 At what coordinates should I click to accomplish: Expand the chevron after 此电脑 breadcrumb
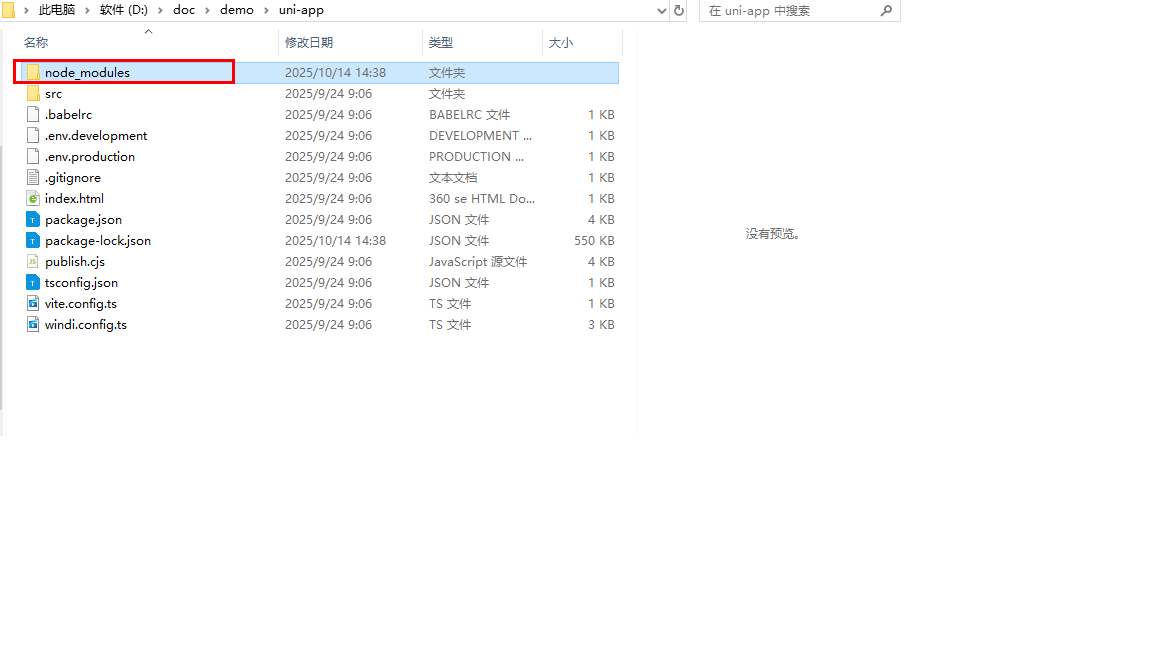click(x=87, y=10)
